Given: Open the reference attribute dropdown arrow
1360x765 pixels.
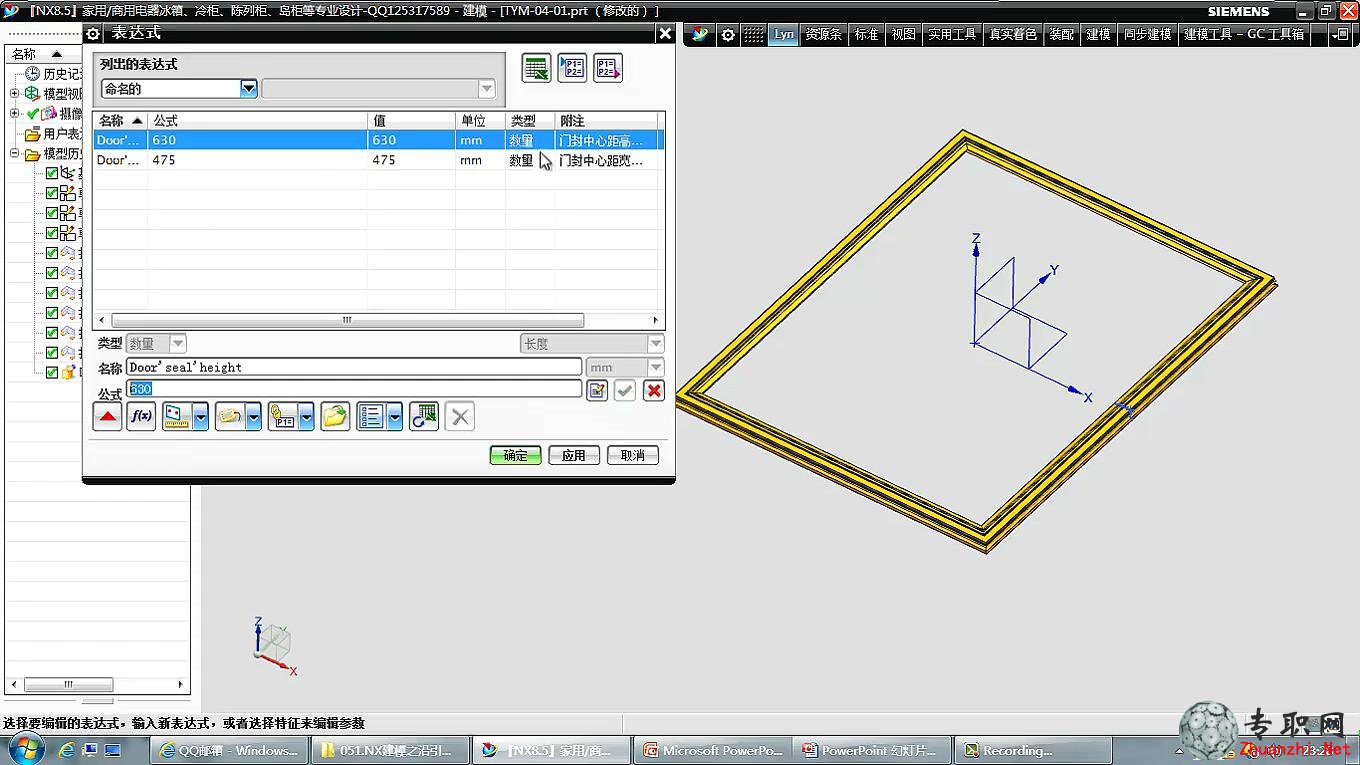Looking at the screenshot, I should click(254, 417).
